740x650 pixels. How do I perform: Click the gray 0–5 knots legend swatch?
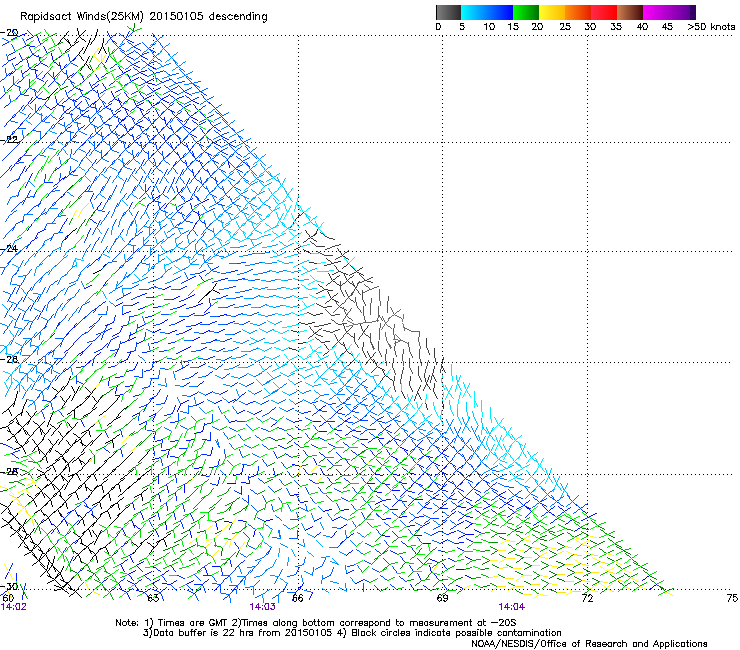(x=448, y=12)
